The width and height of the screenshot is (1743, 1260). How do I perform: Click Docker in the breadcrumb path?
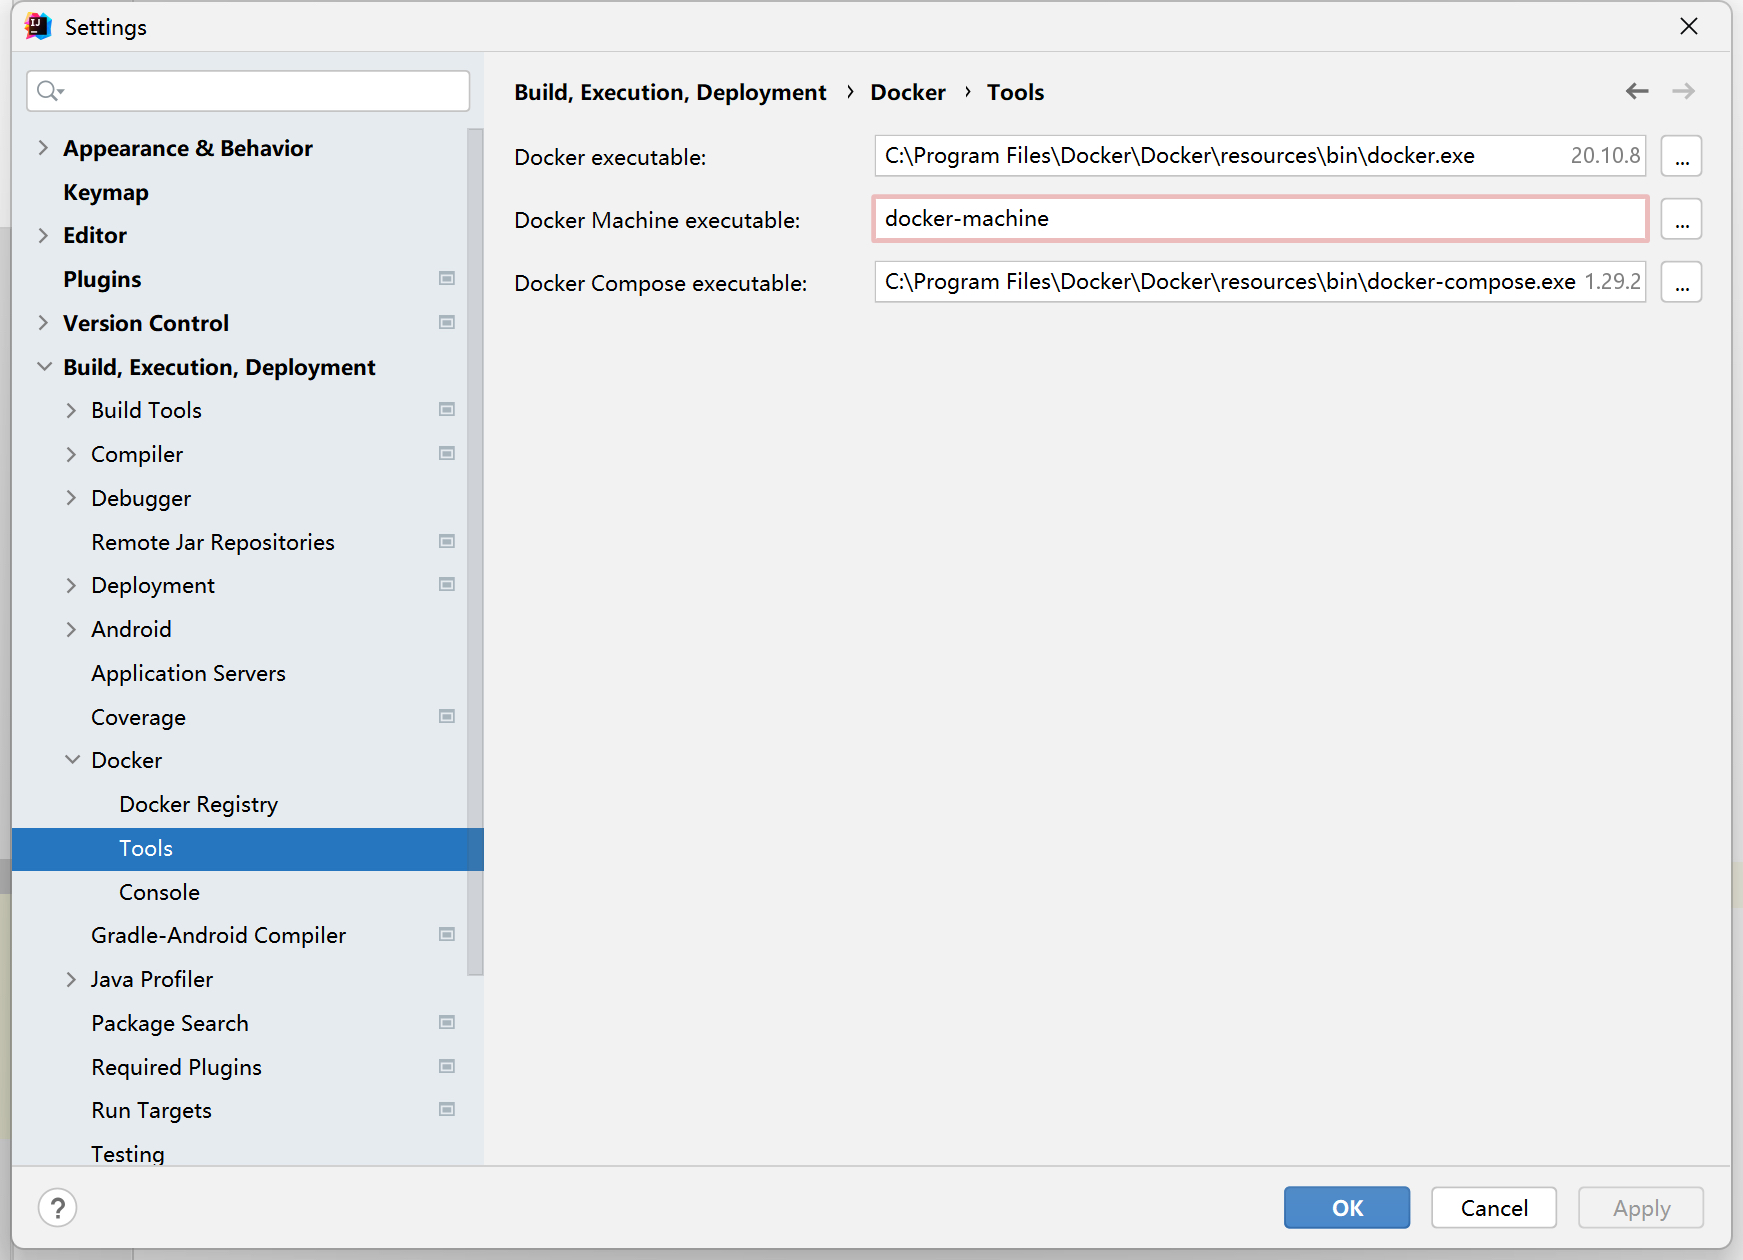click(x=908, y=92)
